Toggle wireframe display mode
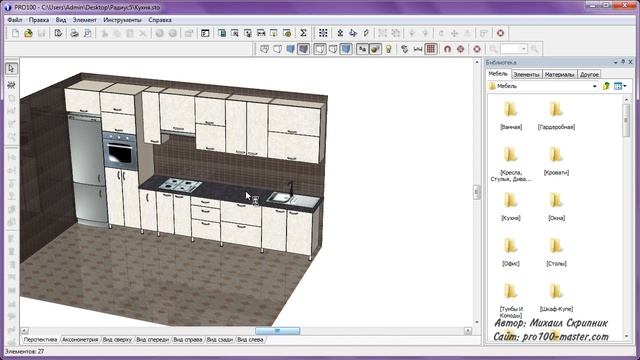The image size is (640, 360). pos(264,49)
